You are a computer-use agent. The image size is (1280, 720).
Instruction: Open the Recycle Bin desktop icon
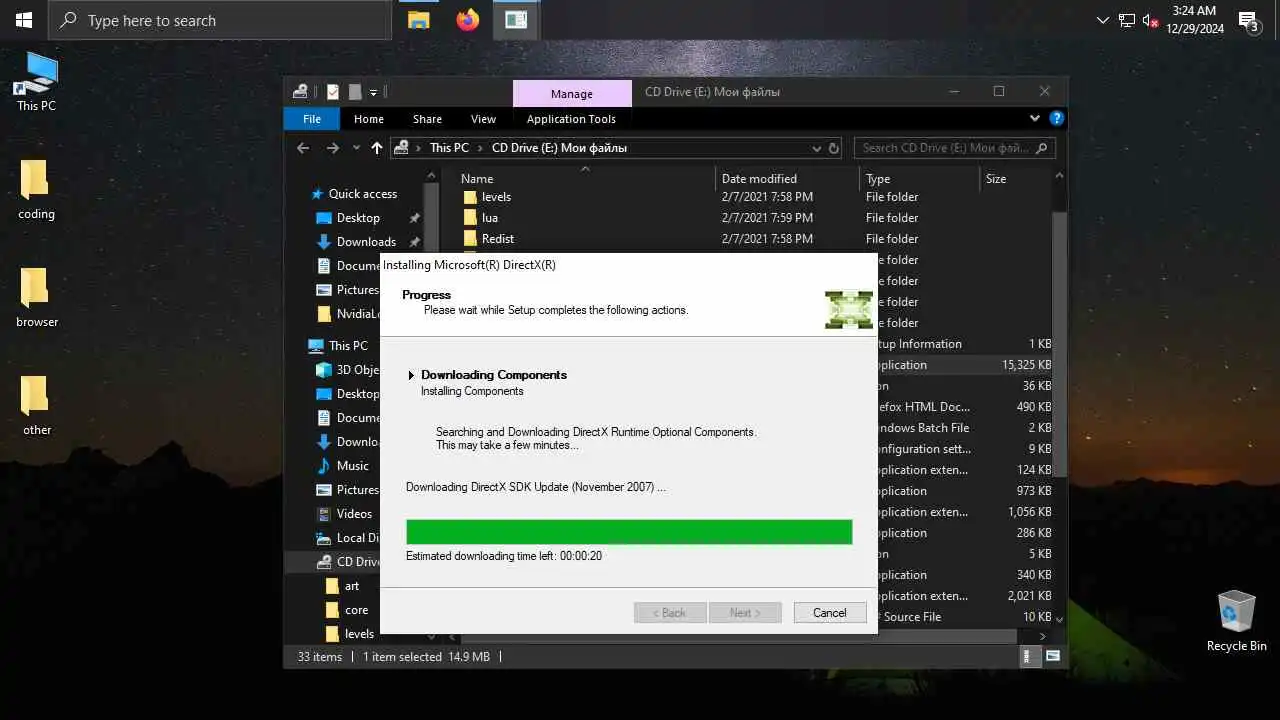pos(1236,621)
